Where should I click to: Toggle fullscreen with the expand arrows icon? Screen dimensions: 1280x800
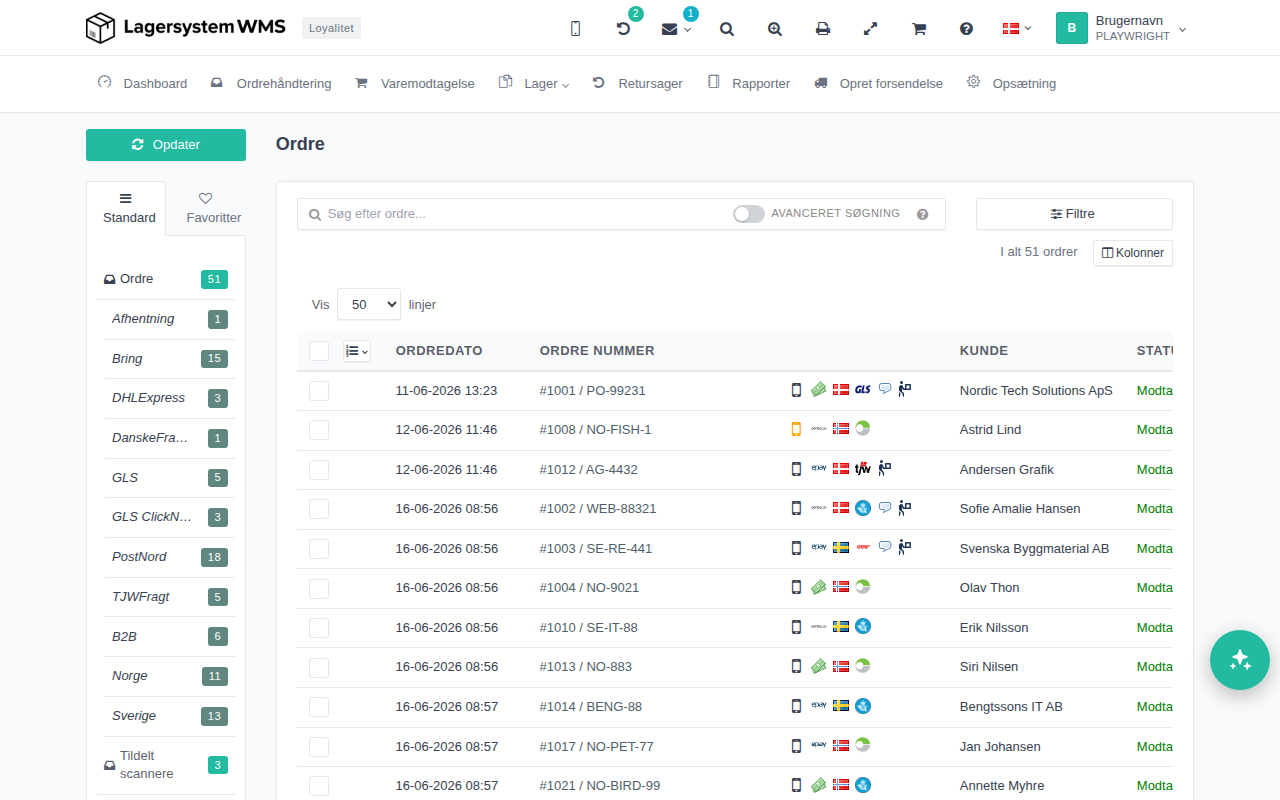coord(870,29)
